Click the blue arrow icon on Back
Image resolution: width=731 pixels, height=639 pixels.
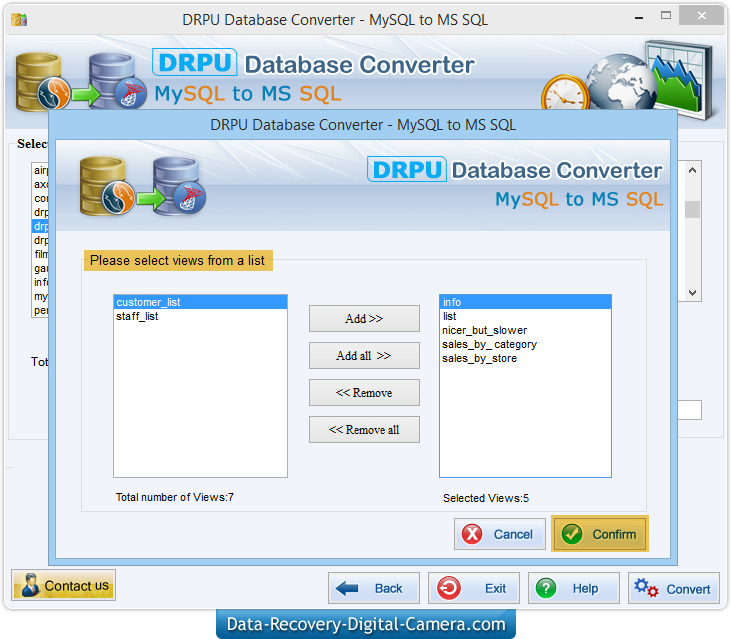[347, 588]
